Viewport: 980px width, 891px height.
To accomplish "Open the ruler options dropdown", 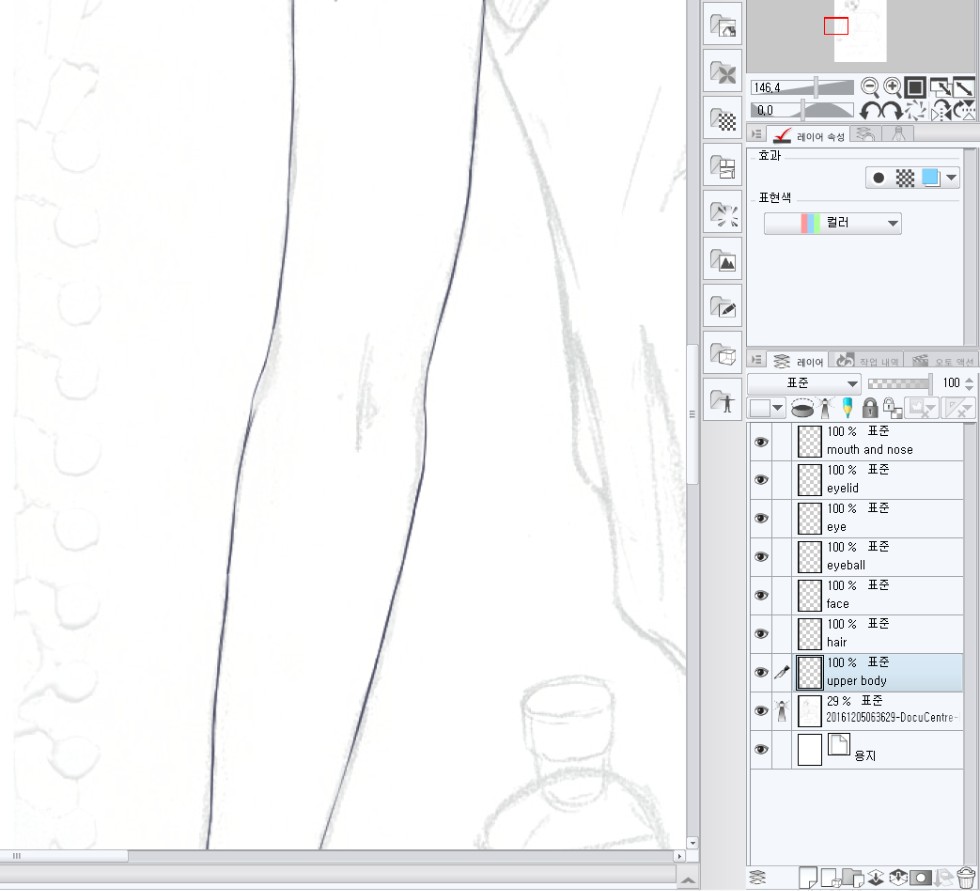I will click(x=958, y=409).
